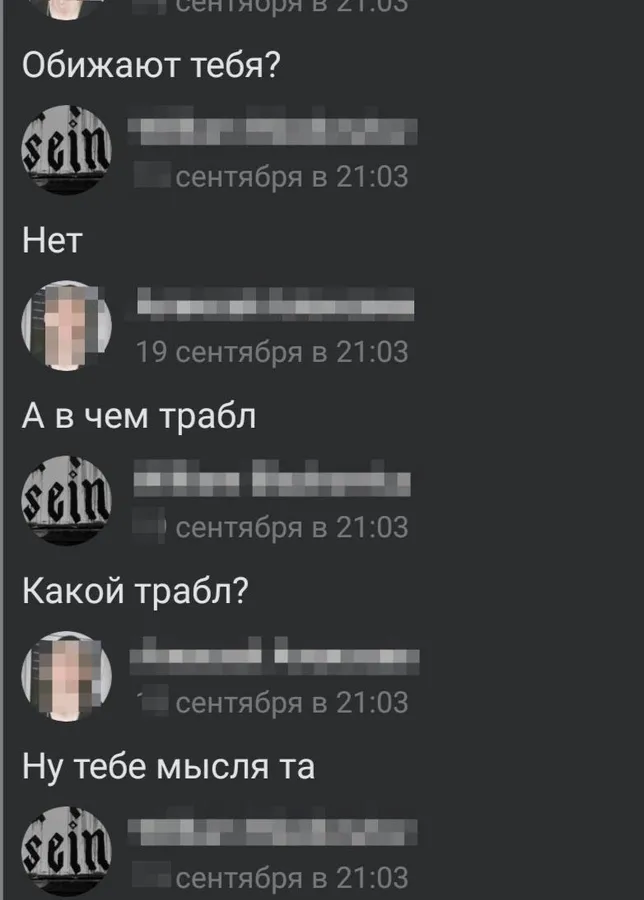This screenshot has height=900, width=644.
Task: Tap the pixelated face avatar above 'Ну тебе мысля та'
Action: (67, 676)
